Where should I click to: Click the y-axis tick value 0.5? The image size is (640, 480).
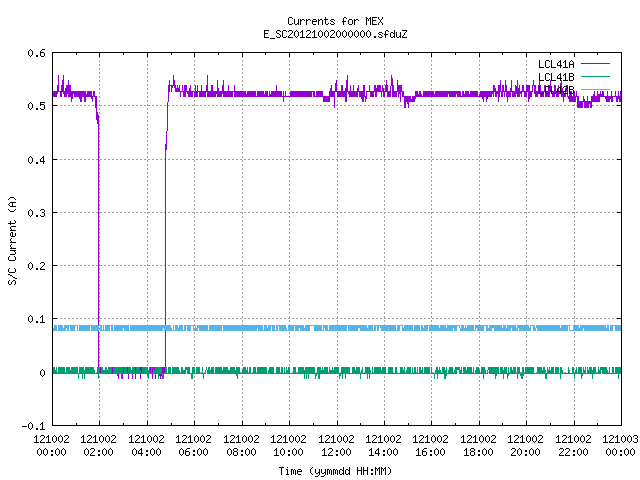pyautogui.click(x=36, y=106)
